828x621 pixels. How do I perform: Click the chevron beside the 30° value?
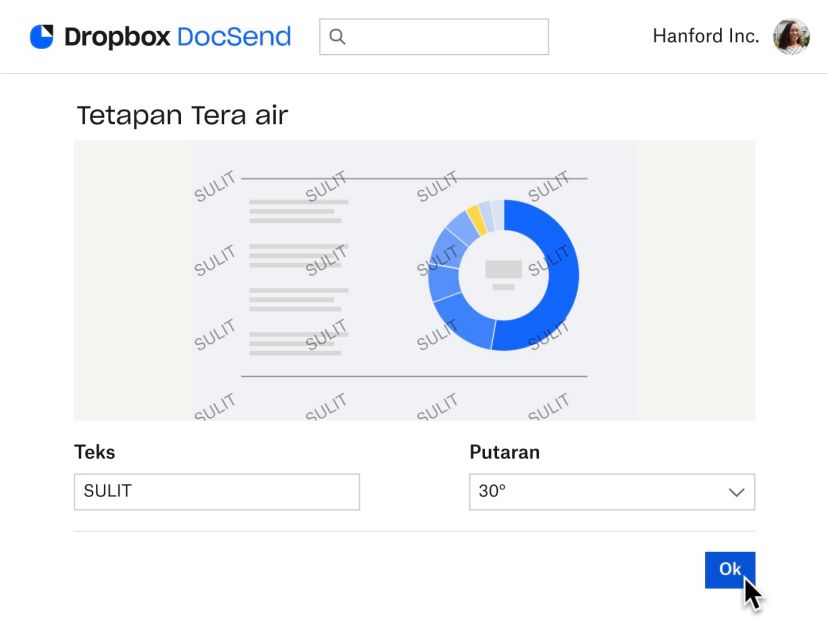tap(736, 492)
